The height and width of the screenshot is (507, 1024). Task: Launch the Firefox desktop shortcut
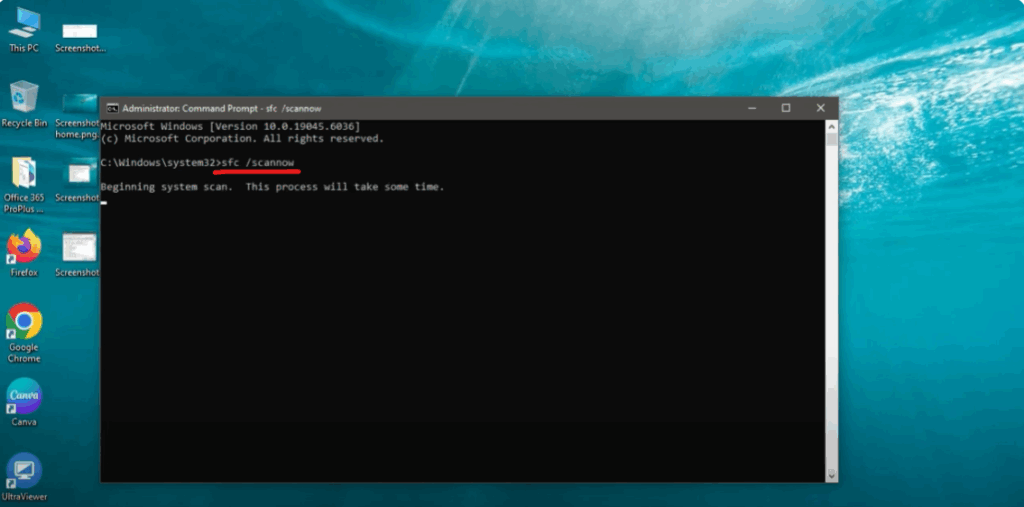point(24,253)
